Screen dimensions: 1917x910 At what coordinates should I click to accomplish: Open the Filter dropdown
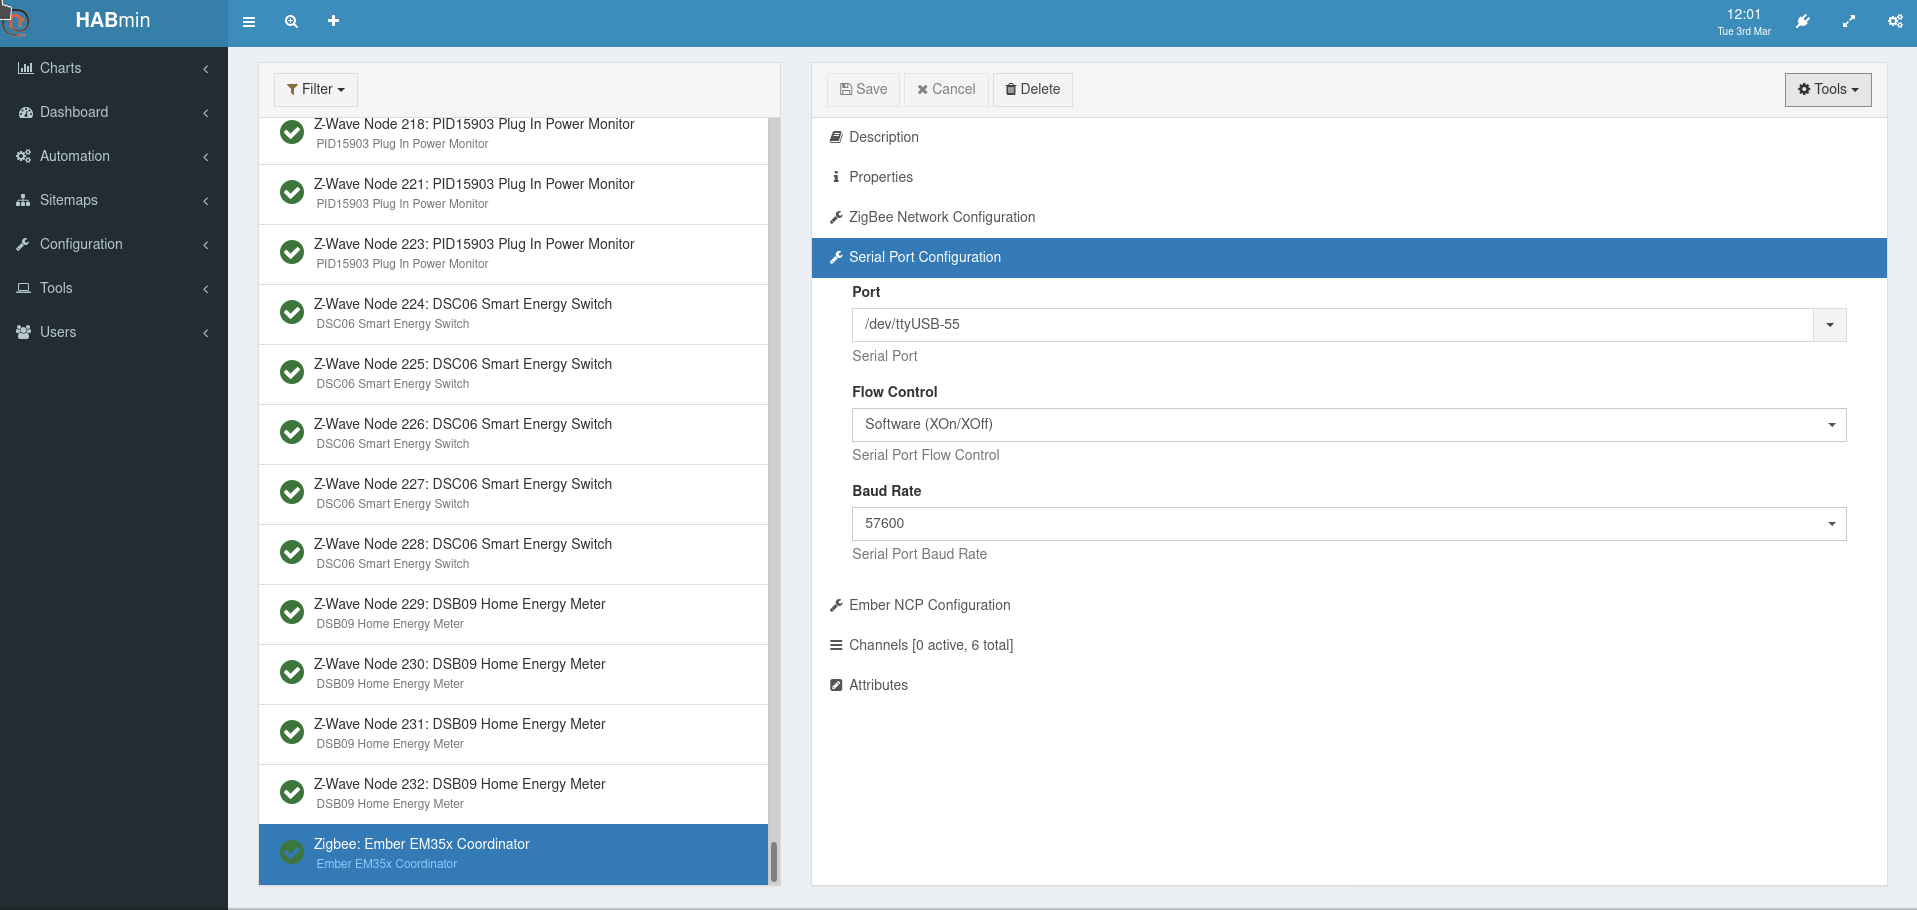tap(315, 90)
